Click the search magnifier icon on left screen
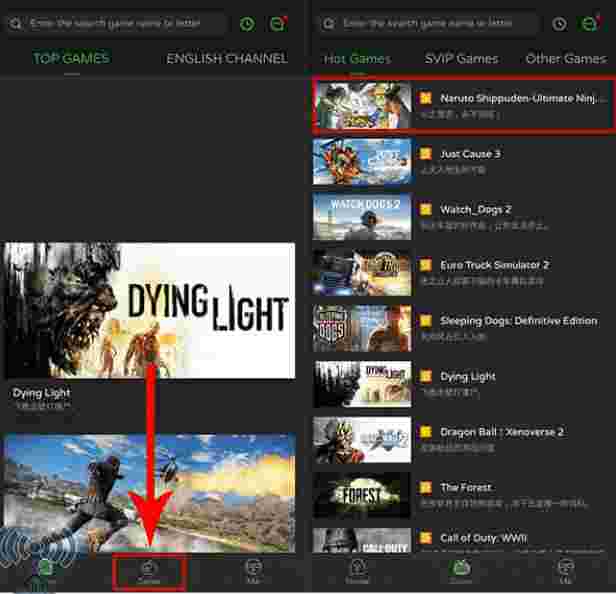Image resolution: width=616 pixels, height=594 pixels. coord(15,24)
